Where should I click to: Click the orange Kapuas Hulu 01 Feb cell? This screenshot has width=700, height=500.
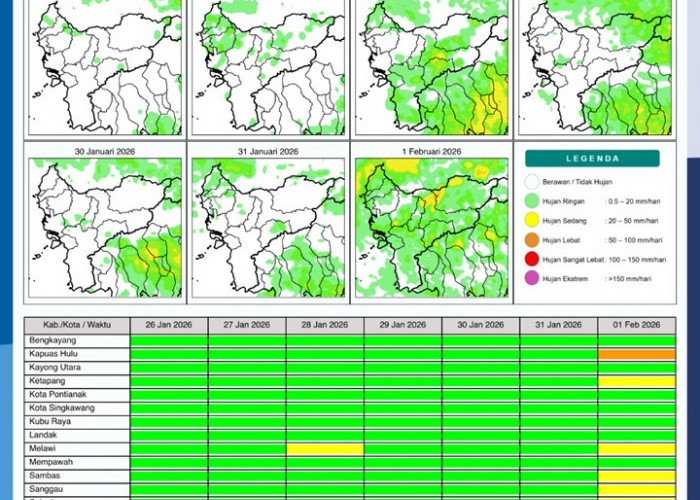point(636,354)
